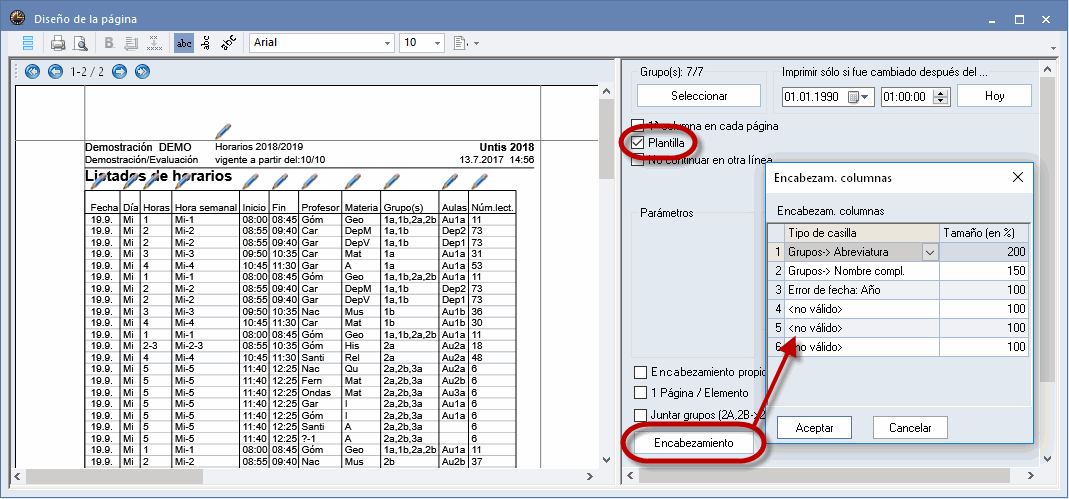Click the toolbar overflow arrow at far right
The height and width of the screenshot is (499, 1069).
tap(1053, 48)
